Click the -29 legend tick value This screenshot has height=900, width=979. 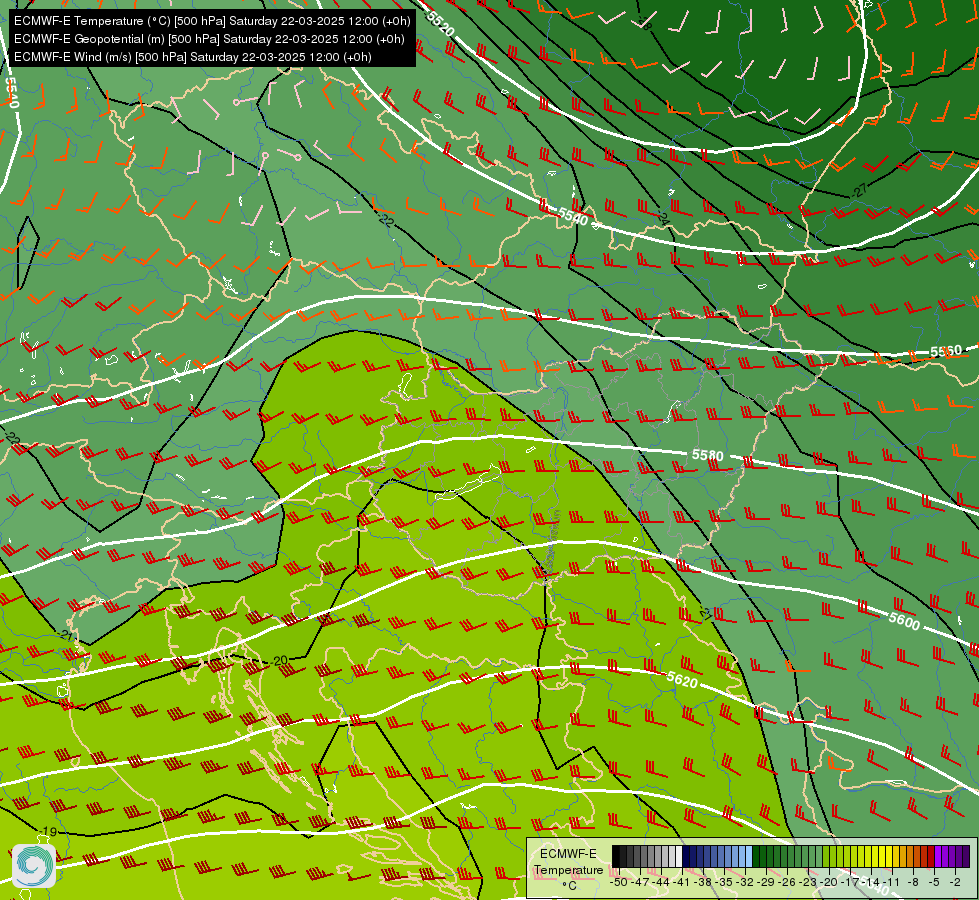click(766, 883)
